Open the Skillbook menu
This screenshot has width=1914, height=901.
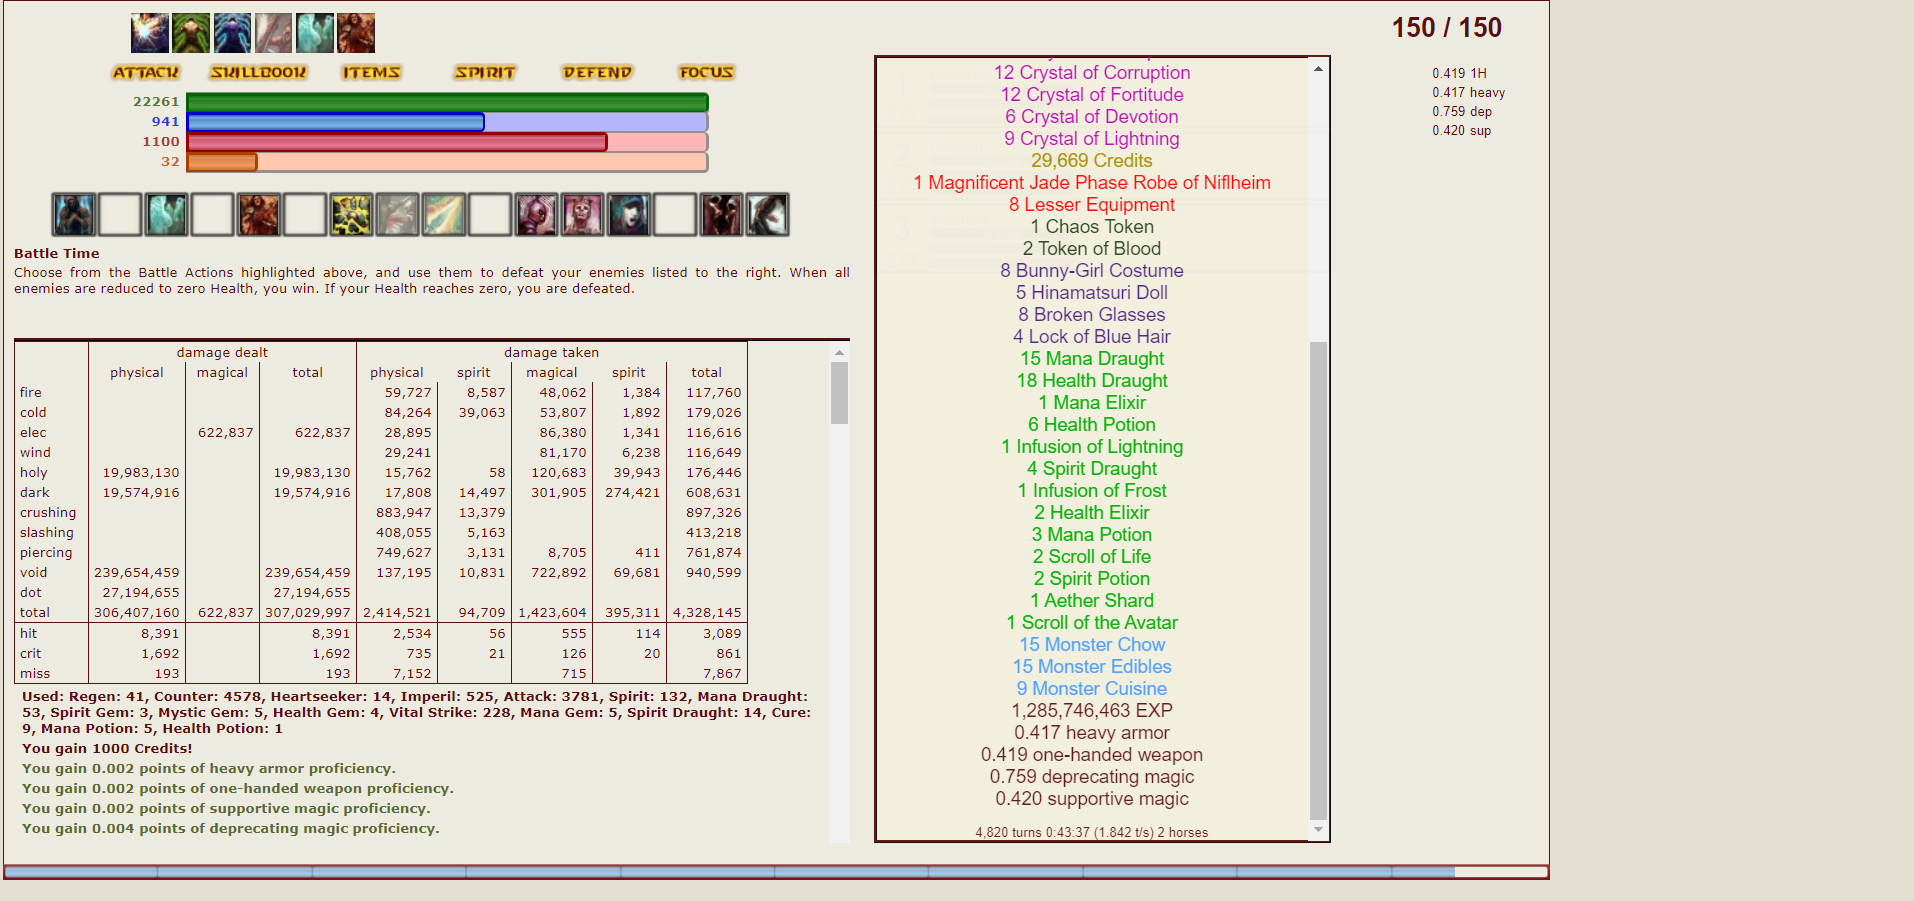pyautogui.click(x=258, y=72)
